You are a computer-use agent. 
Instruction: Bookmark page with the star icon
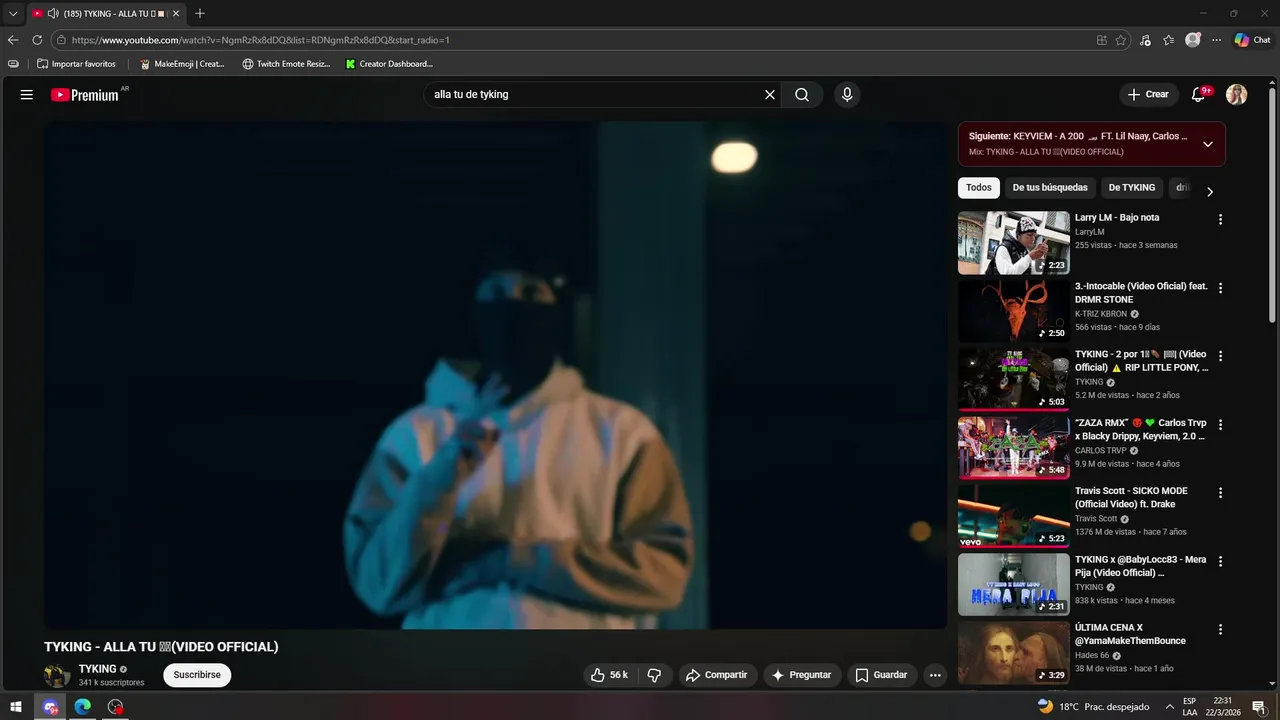tap(1121, 40)
